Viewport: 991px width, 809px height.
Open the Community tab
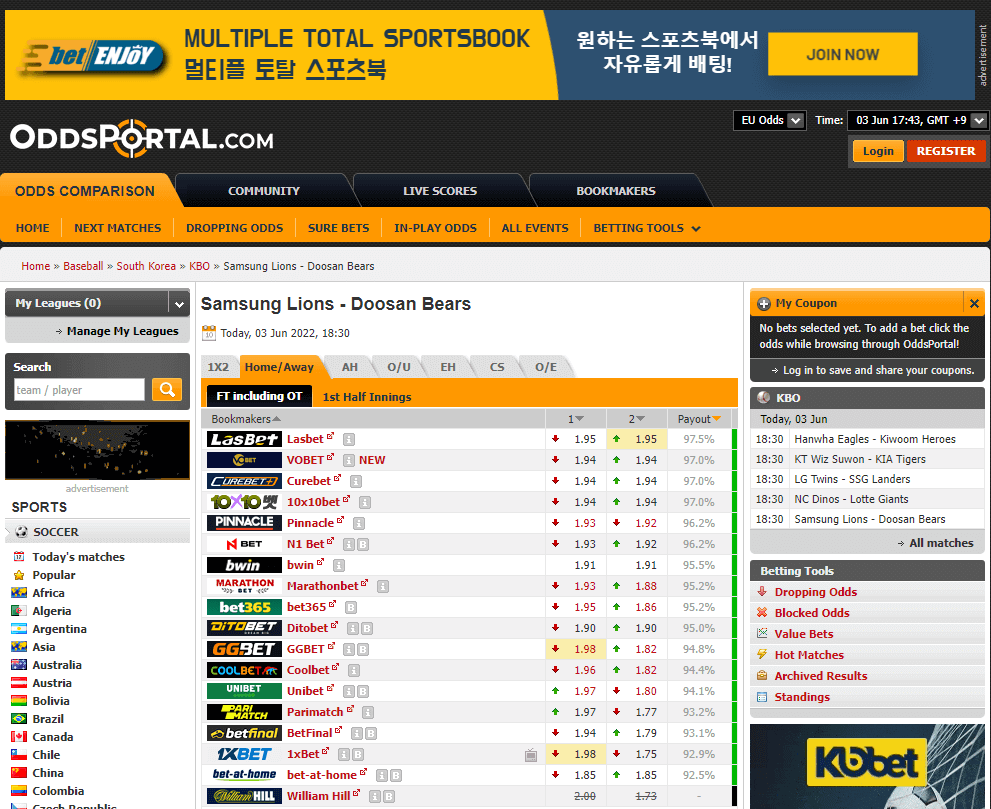pos(264,191)
